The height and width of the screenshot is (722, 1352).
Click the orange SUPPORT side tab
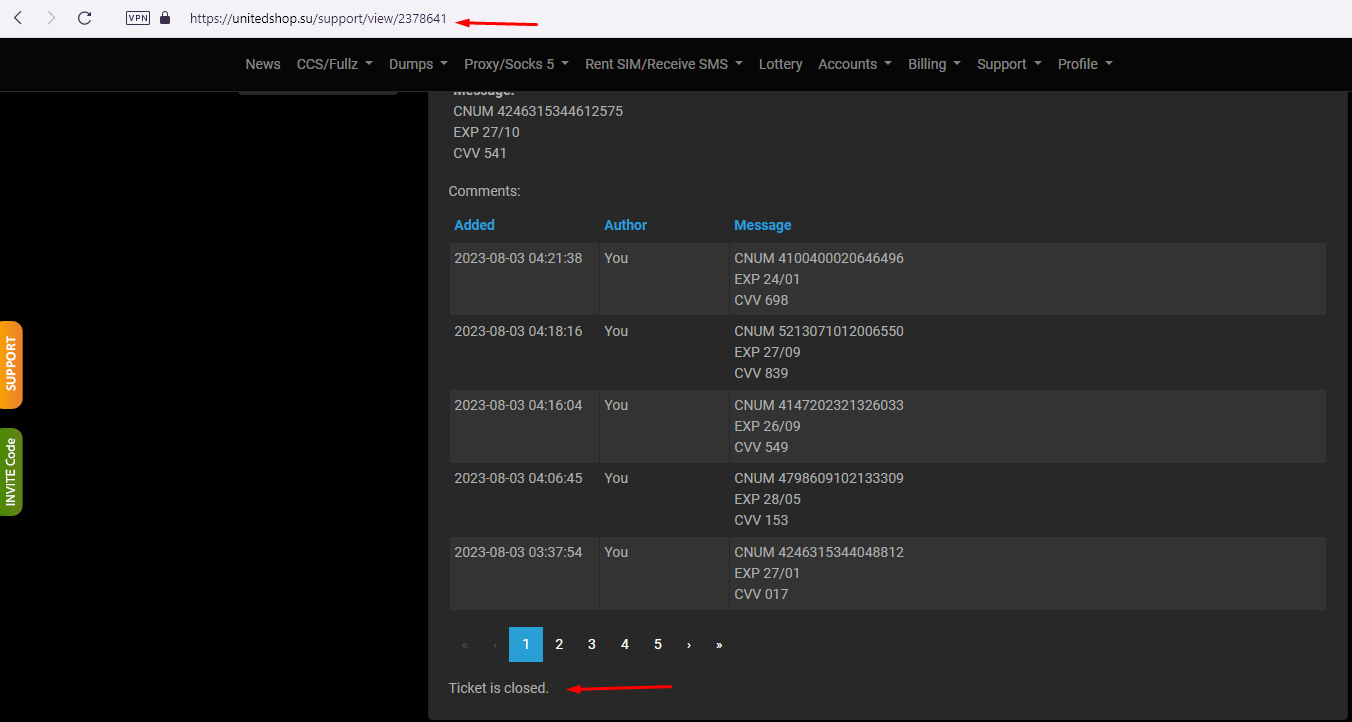pyautogui.click(x=11, y=365)
